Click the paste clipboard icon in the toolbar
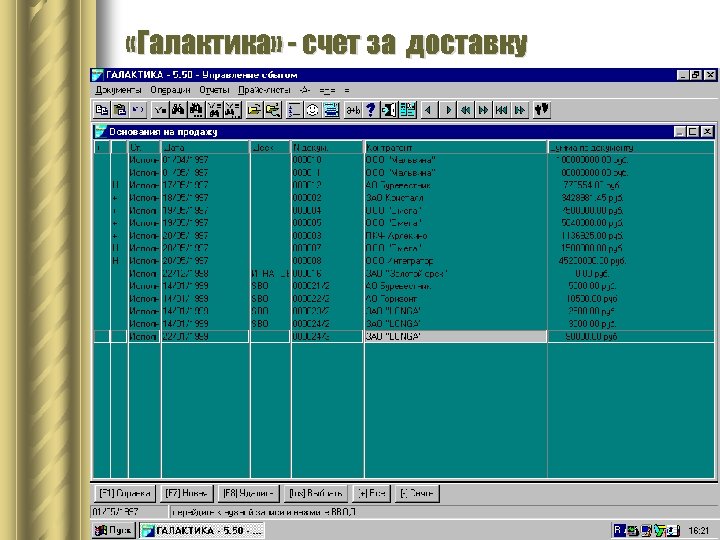This screenshot has width=720, height=540. (x=120, y=110)
